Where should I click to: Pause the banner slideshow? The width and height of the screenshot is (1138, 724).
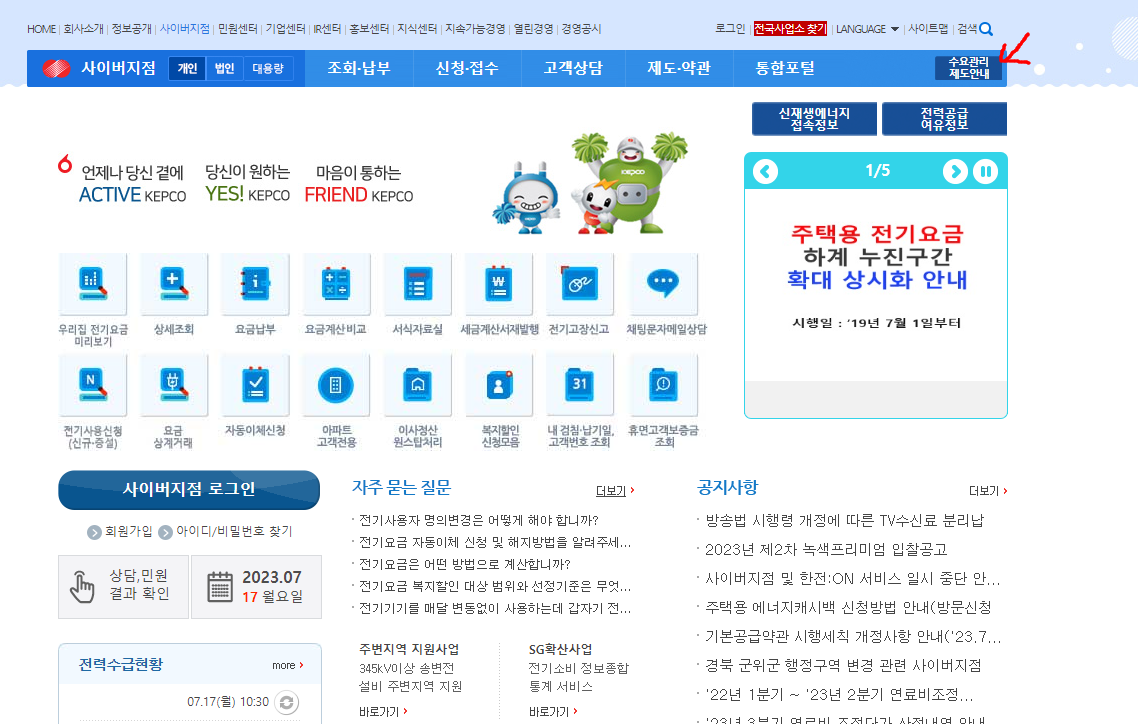pyautogui.click(x=986, y=172)
